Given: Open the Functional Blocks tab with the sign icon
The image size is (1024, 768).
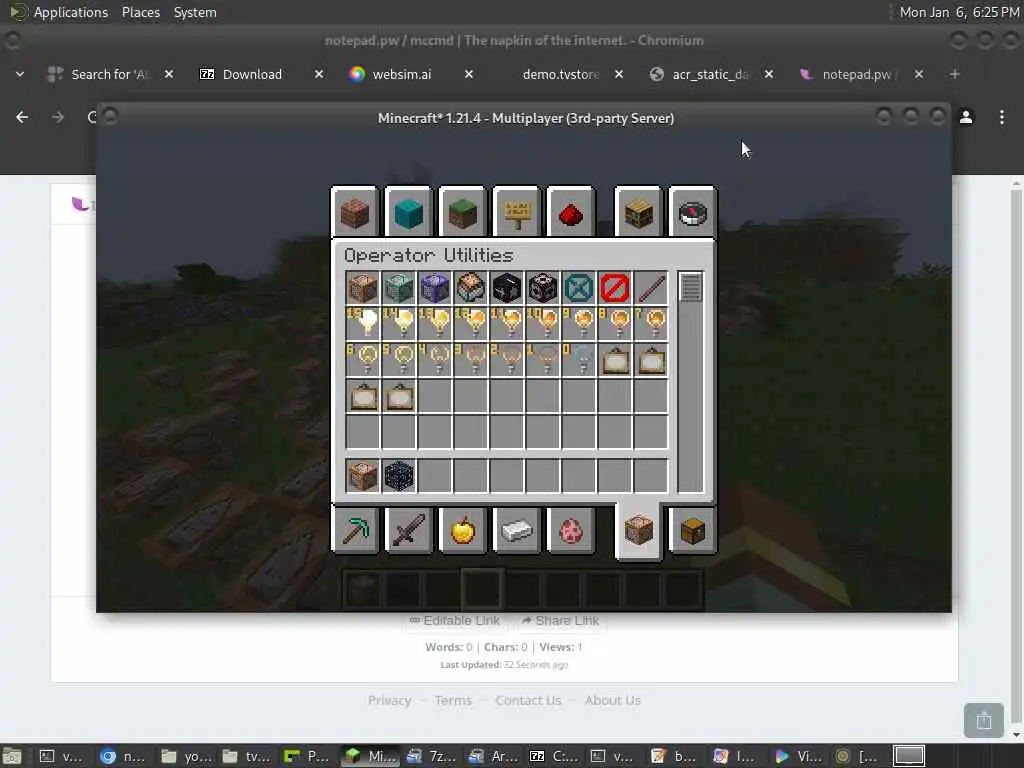Looking at the screenshot, I should pyautogui.click(x=517, y=212).
